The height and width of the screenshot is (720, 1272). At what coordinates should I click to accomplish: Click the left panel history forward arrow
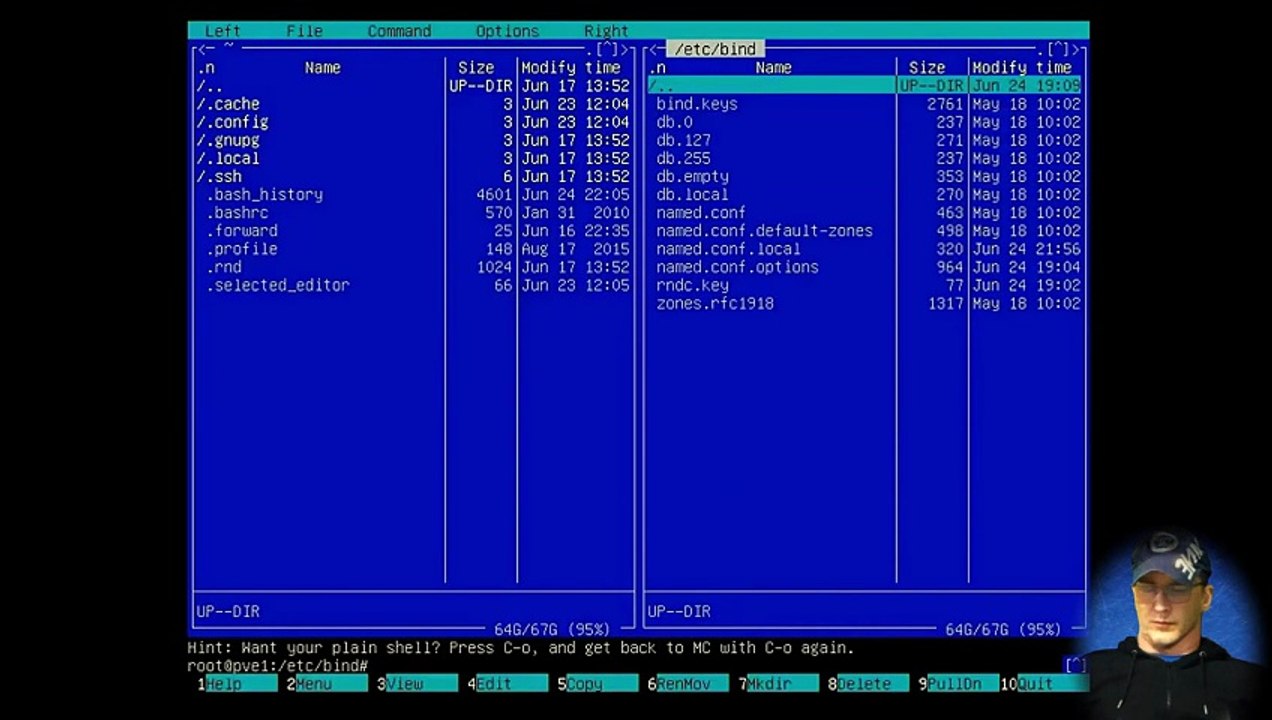pyautogui.click(x=625, y=49)
